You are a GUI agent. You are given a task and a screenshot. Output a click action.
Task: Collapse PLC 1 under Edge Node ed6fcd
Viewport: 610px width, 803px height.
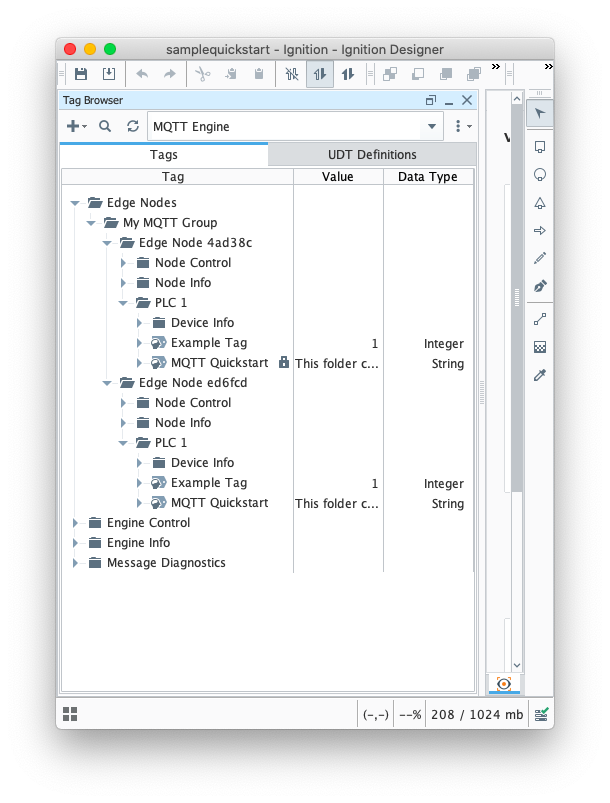(x=123, y=443)
